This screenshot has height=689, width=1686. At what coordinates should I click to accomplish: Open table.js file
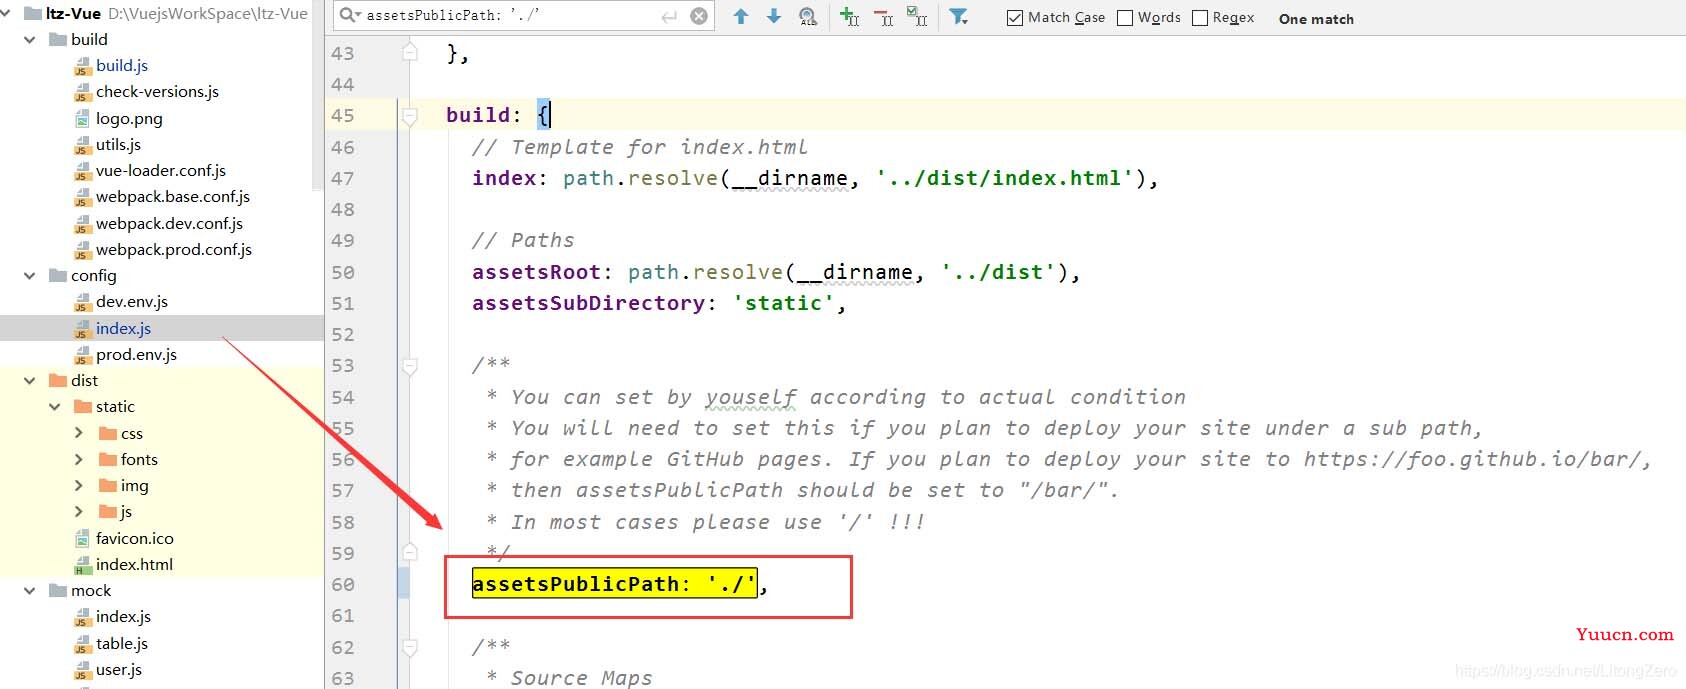pyautogui.click(x=122, y=643)
